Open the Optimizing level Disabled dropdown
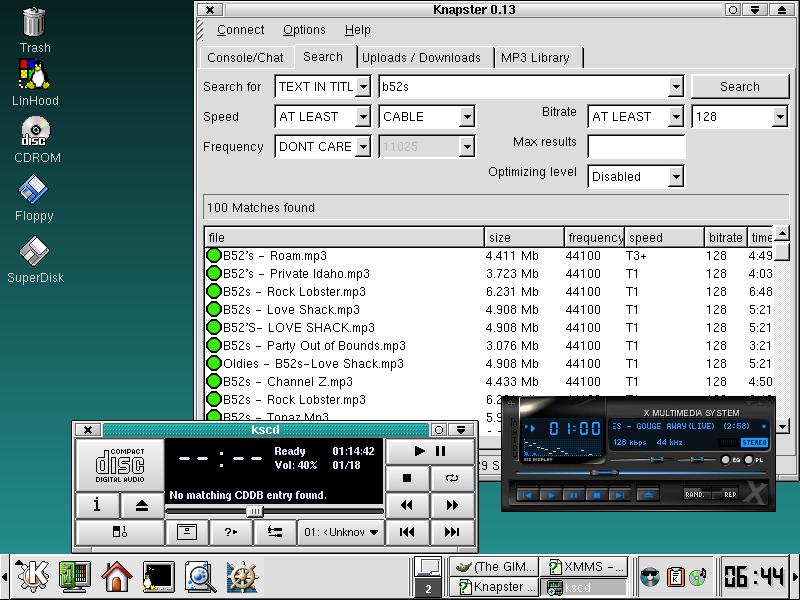Screen dimensions: 800x600 click(676, 177)
